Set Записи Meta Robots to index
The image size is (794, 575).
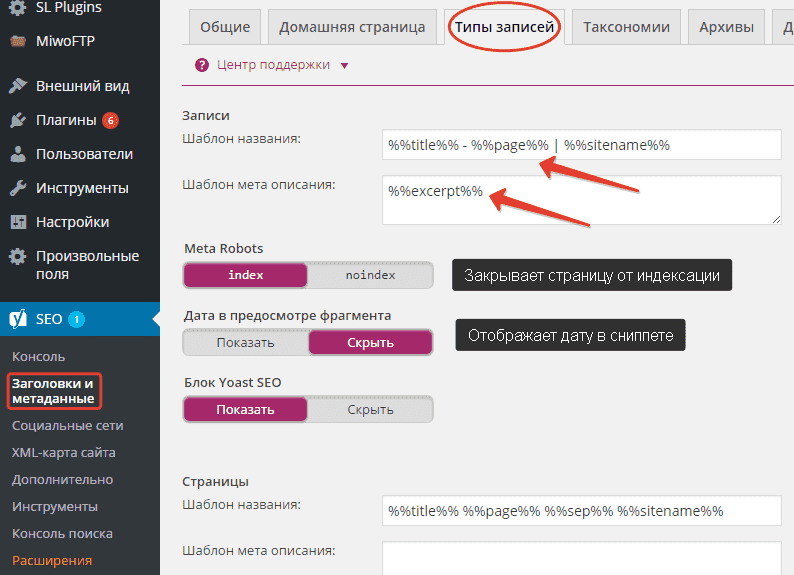246,275
